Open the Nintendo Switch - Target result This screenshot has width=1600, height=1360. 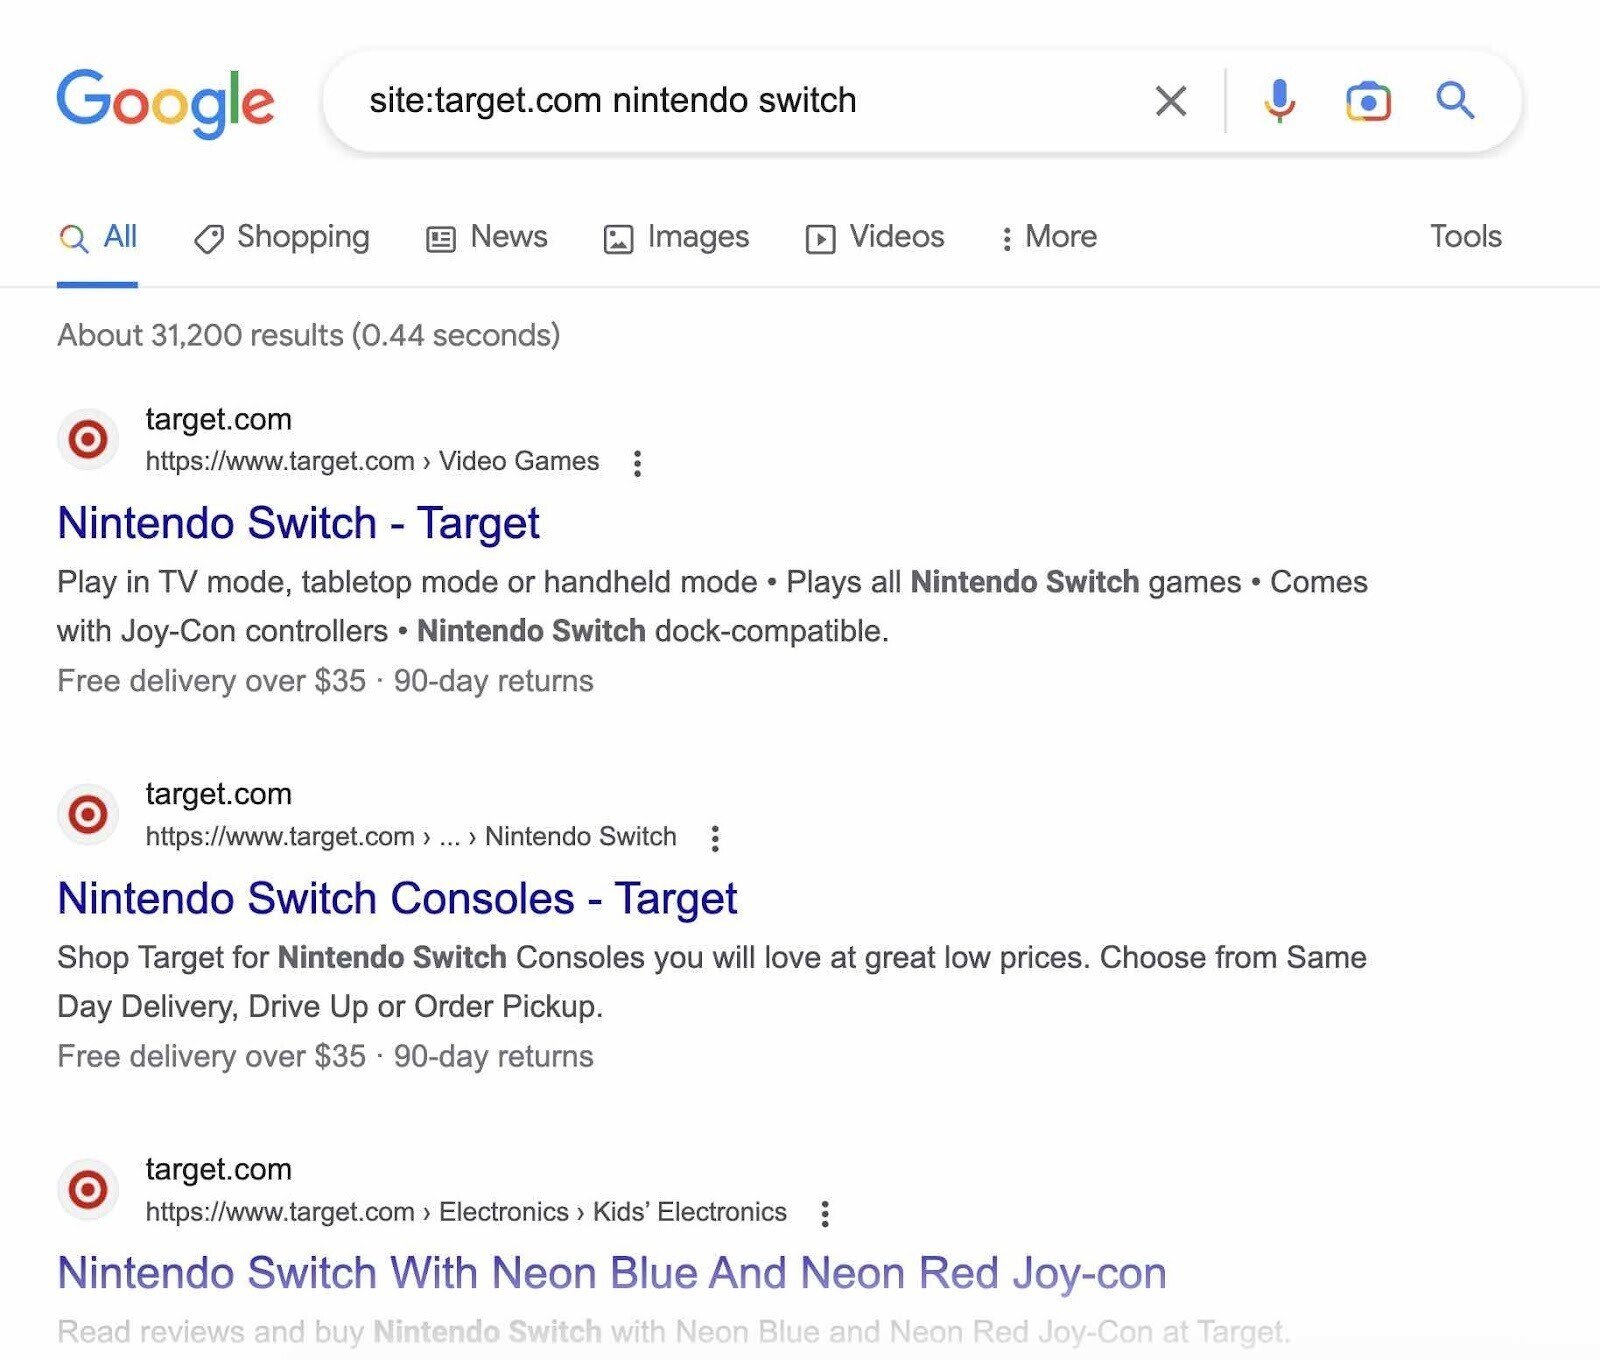click(298, 522)
